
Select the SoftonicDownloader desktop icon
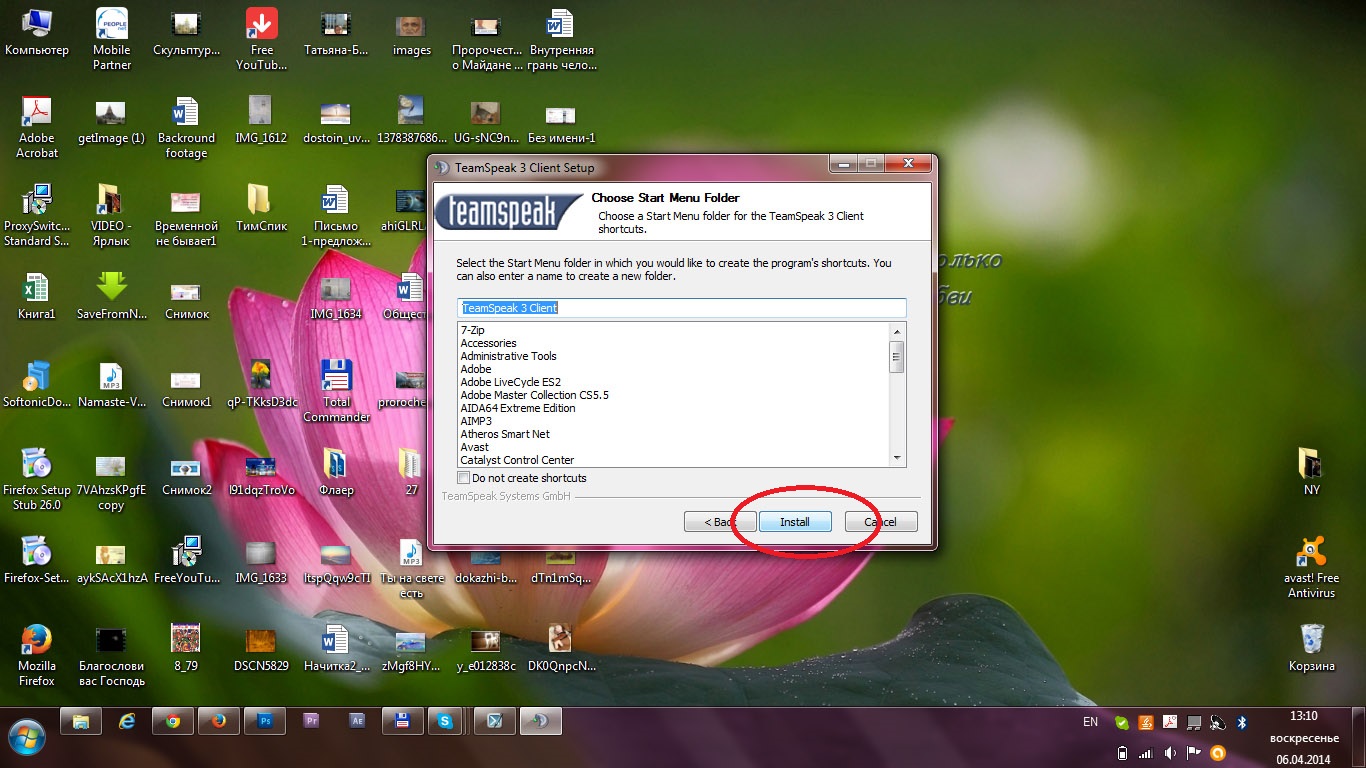(x=37, y=383)
